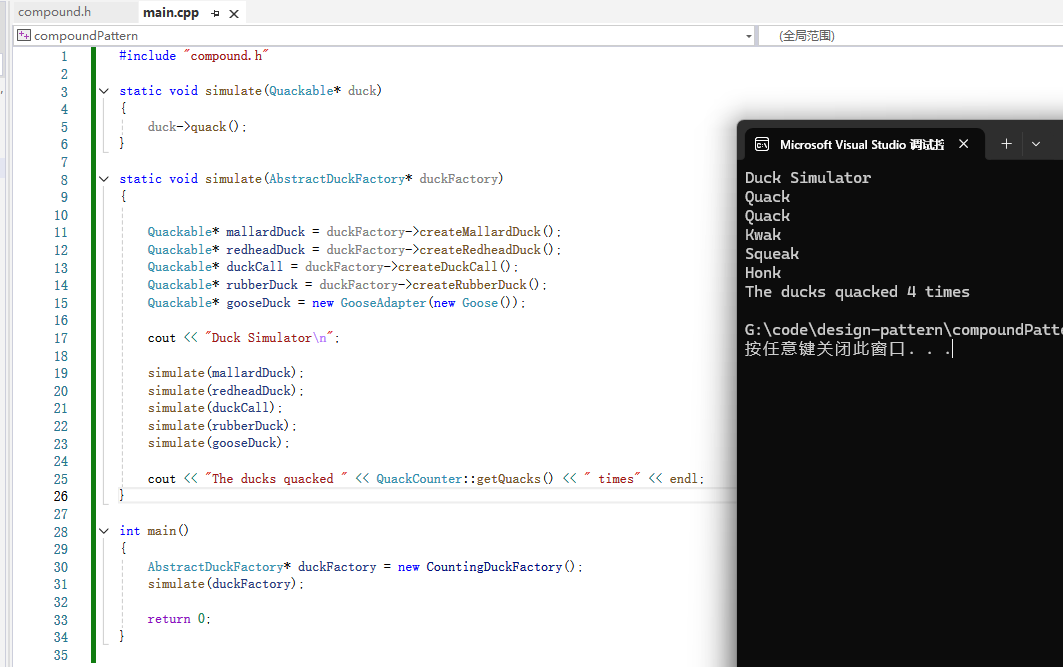Click createDuckCall() call on line 13

pos(454,267)
